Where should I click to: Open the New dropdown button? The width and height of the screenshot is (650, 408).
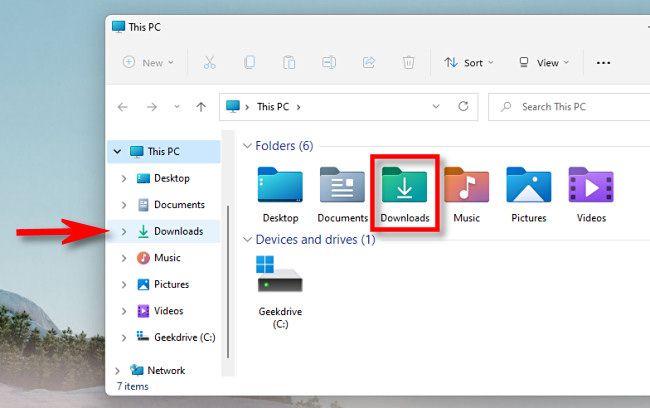point(148,63)
